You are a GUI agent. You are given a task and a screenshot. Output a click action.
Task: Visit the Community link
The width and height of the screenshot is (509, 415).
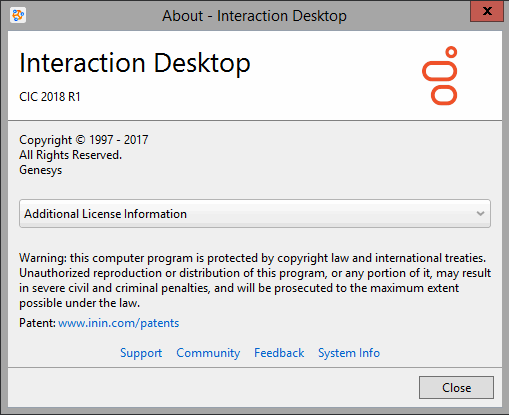(208, 353)
